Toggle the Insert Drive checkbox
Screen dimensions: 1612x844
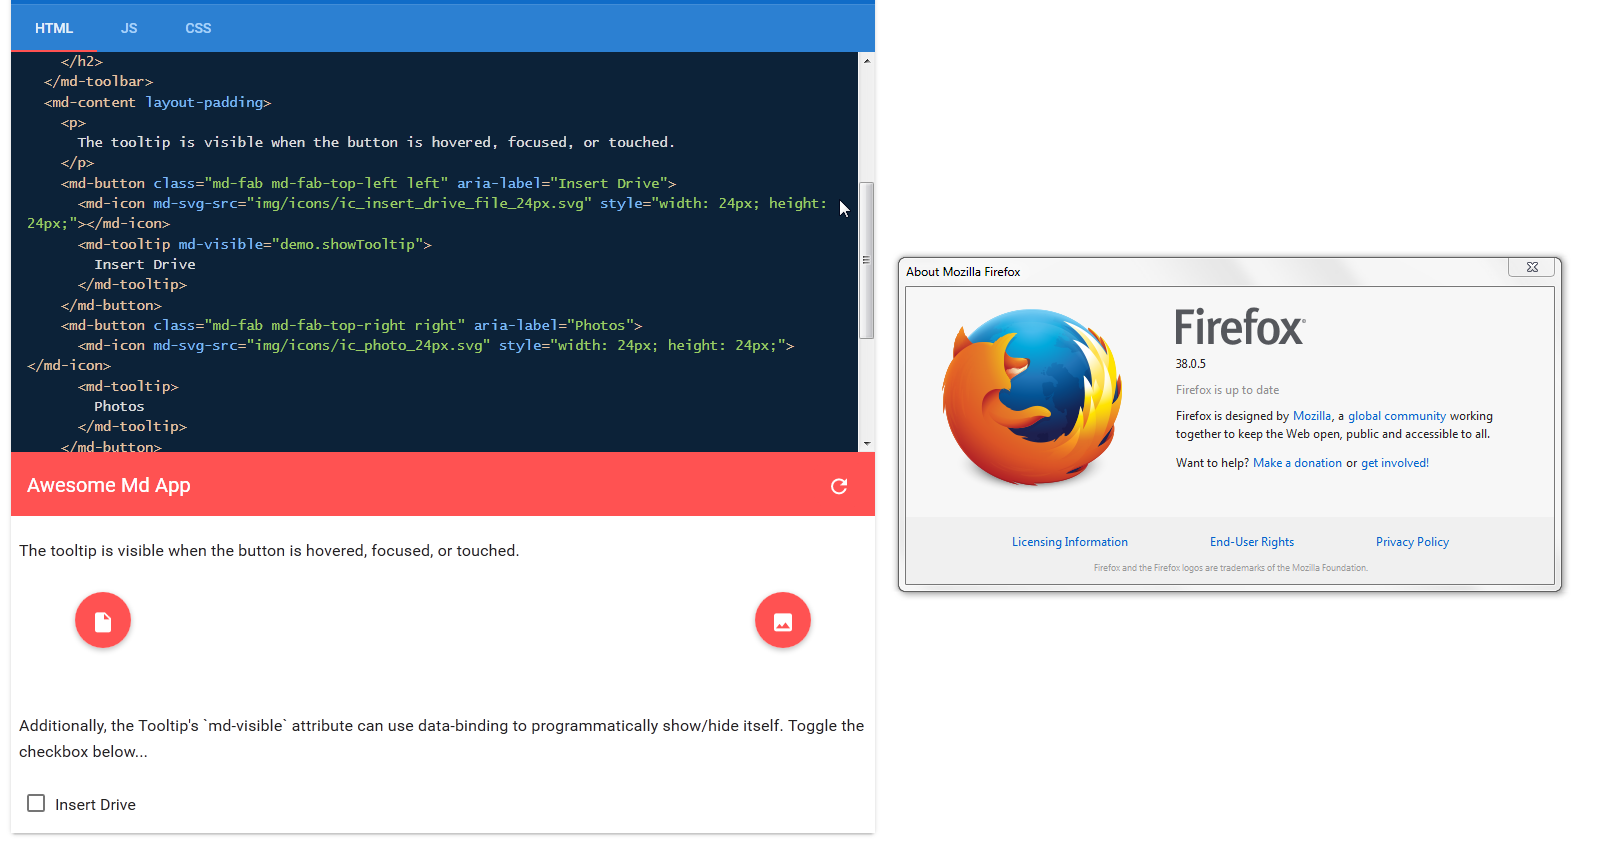[36, 803]
